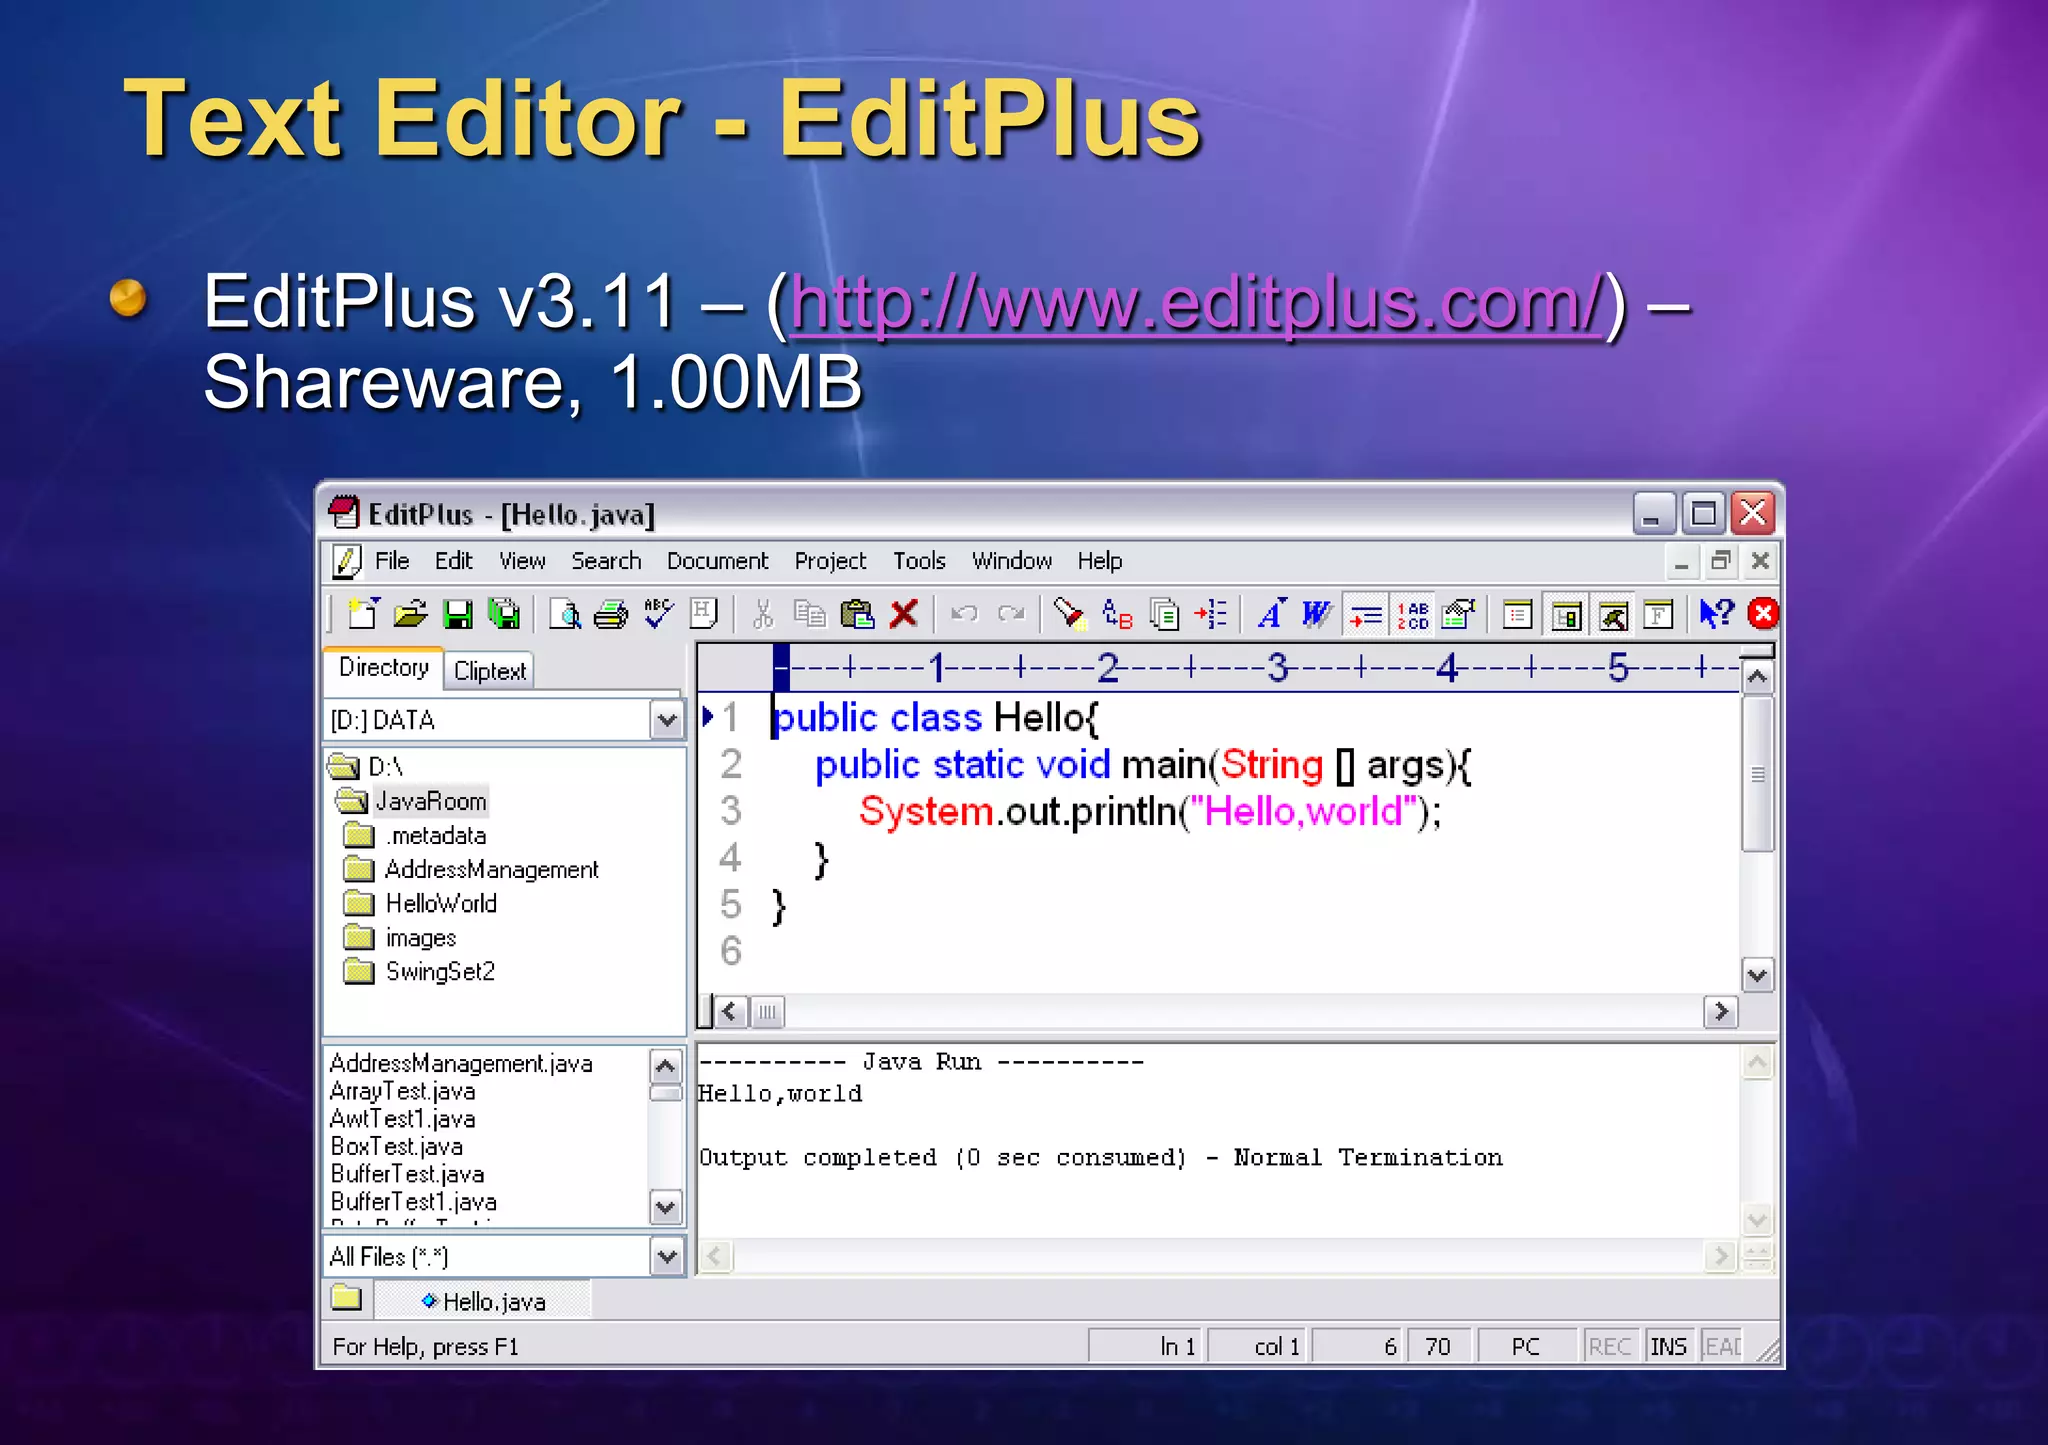Follow the http://www.editplus.com/ link

(x=1197, y=303)
